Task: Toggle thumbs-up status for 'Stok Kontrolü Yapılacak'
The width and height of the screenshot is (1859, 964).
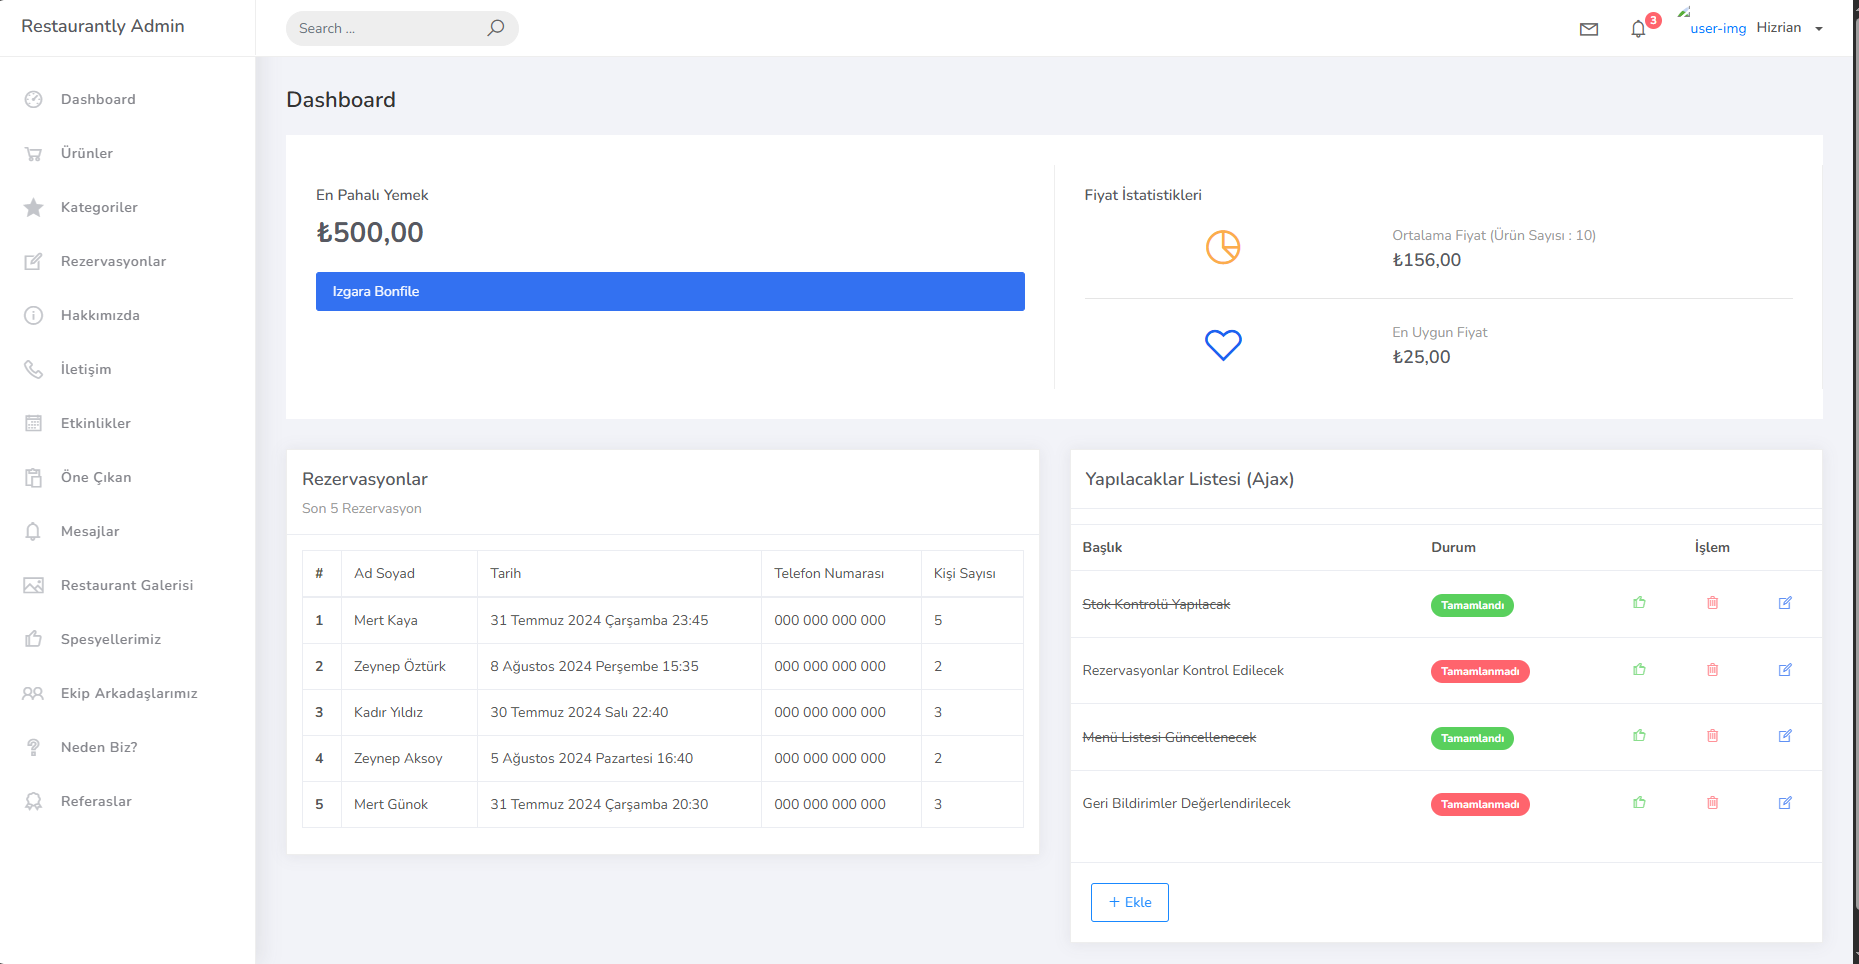Action: click(x=1639, y=603)
